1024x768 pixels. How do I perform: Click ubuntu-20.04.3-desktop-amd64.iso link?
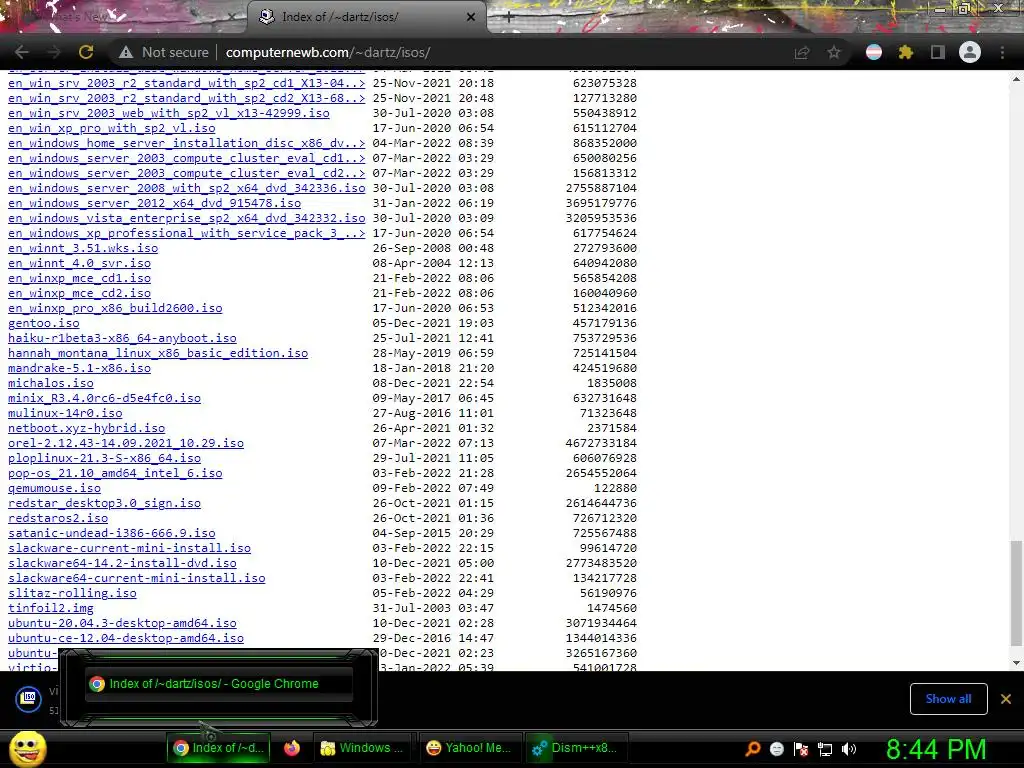pyautogui.click(x=122, y=624)
